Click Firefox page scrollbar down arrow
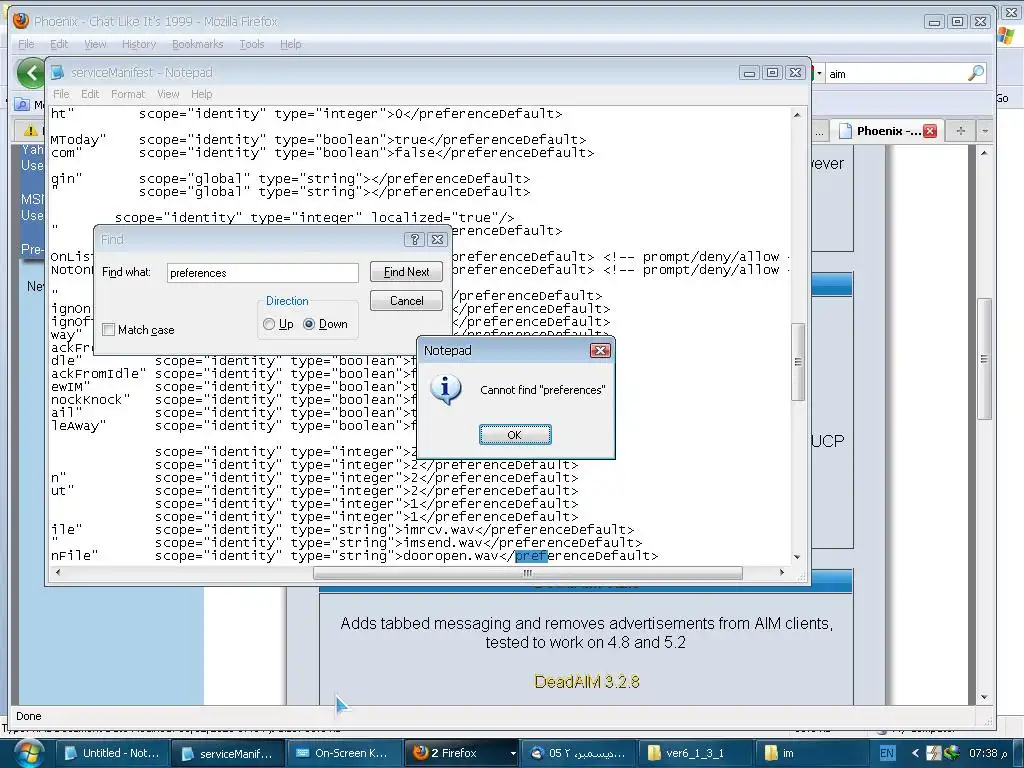The width and height of the screenshot is (1024, 768). [984, 697]
